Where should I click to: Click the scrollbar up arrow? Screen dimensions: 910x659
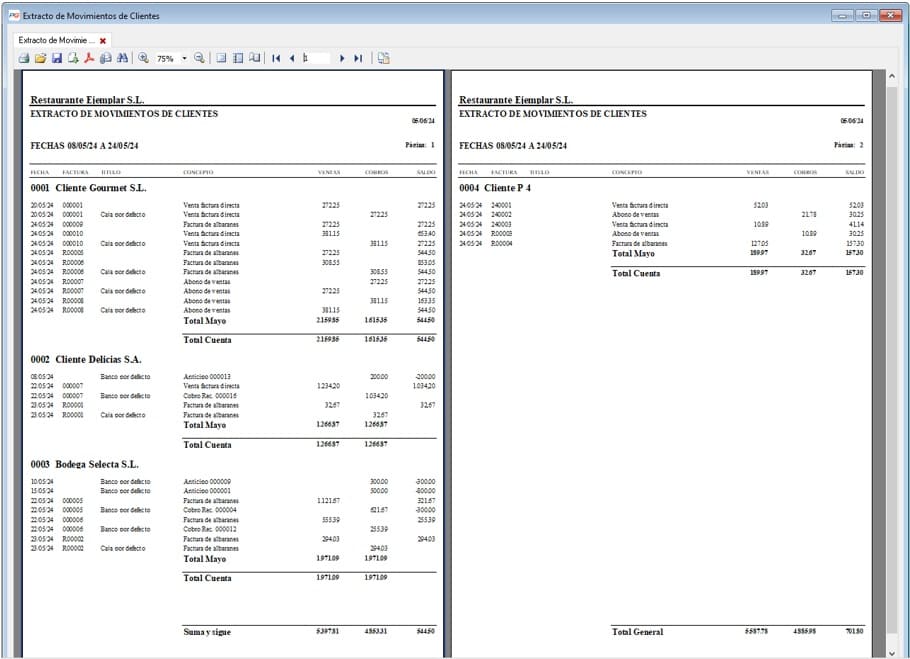(891, 76)
